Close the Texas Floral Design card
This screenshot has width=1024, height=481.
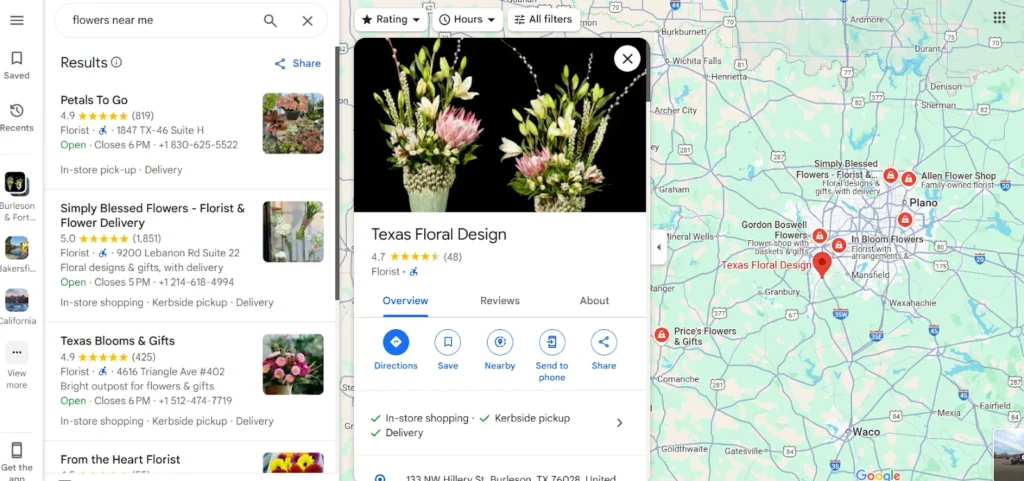pyautogui.click(x=627, y=58)
